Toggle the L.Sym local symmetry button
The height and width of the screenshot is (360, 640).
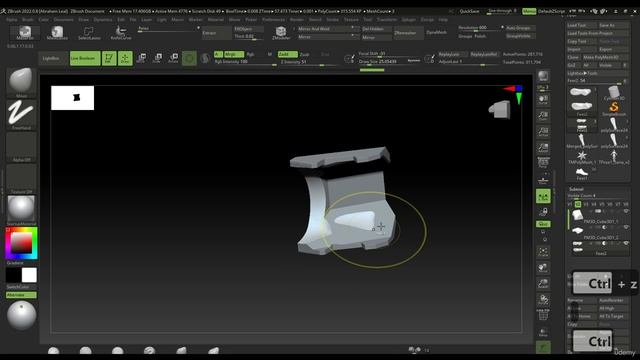(x=543, y=196)
